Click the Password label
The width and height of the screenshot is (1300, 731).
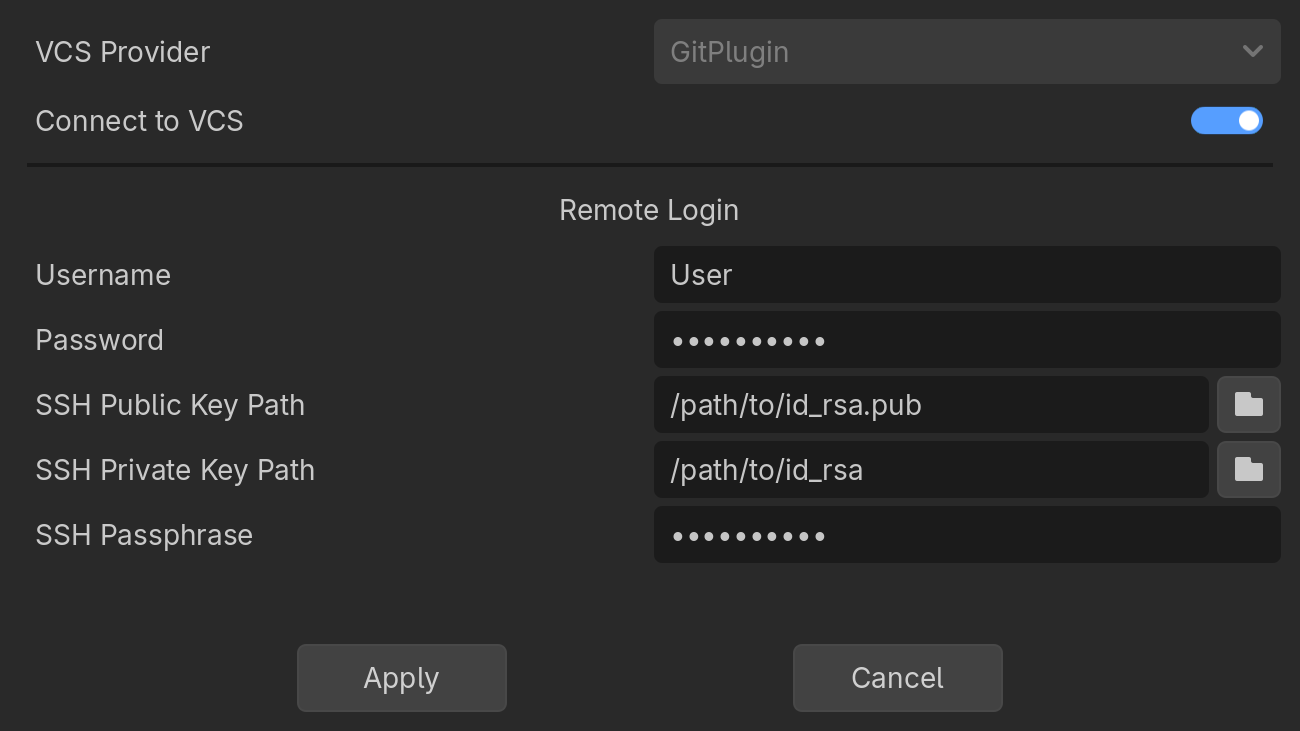click(x=99, y=340)
